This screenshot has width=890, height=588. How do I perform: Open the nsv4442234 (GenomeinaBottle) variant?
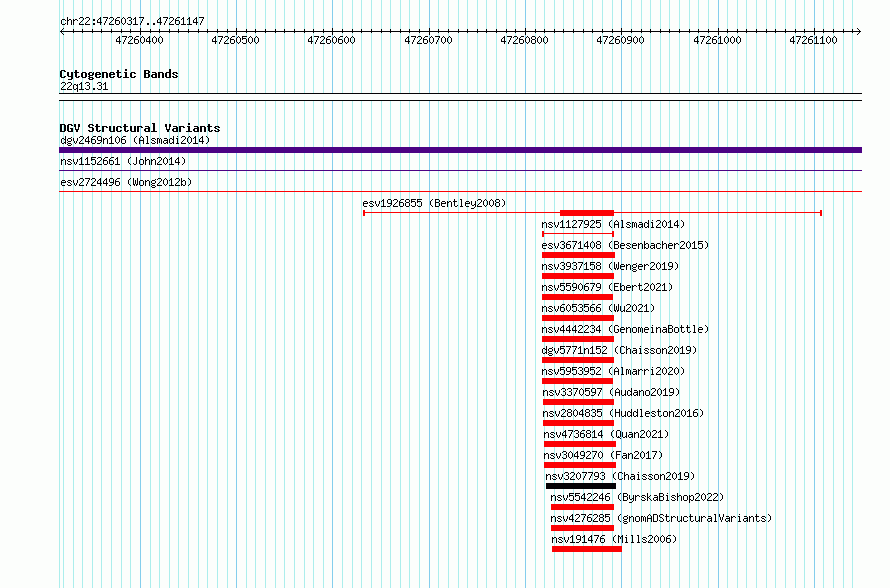pyautogui.click(x=625, y=329)
